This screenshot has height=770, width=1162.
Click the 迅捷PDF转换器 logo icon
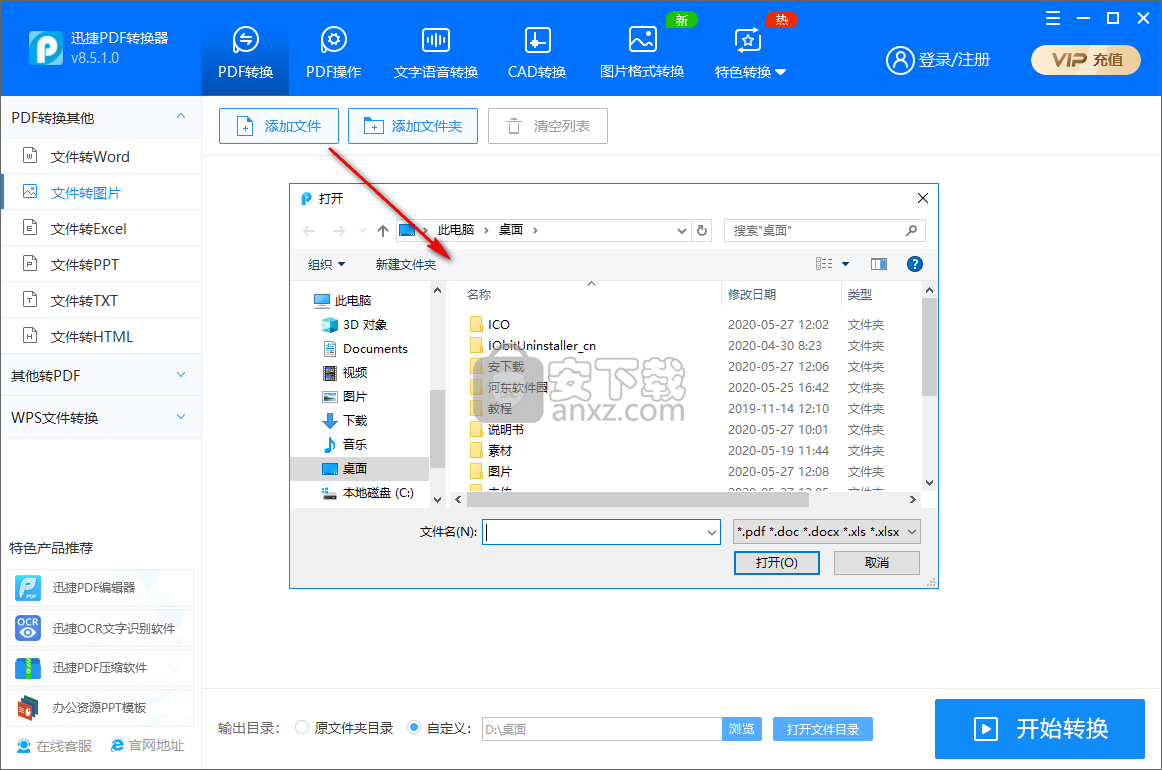pos(46,48)
